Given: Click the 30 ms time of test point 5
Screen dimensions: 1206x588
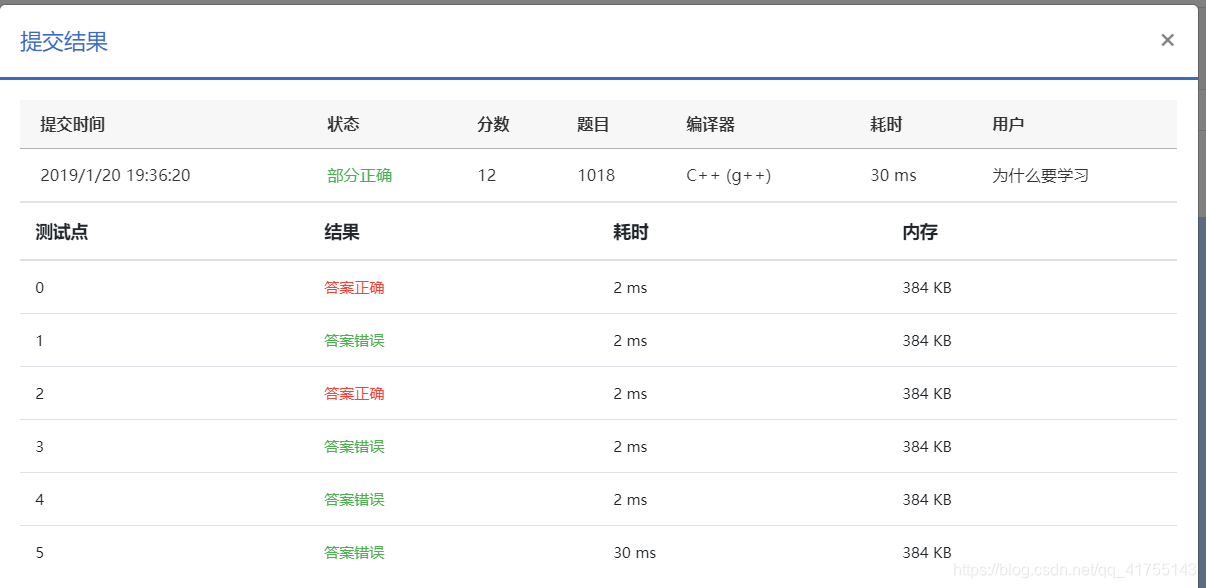Looking at the screenshot, I should pyautogui.click(x=635, y=553).
